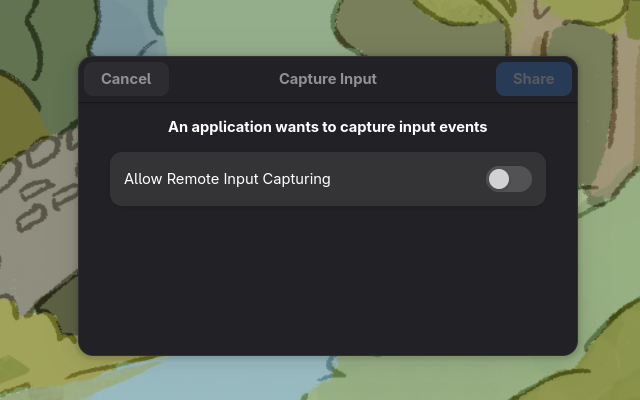Click the Allow Remote Input Capturing row background
The height and width of the screenshot is (400, 640).
(410, 179)
